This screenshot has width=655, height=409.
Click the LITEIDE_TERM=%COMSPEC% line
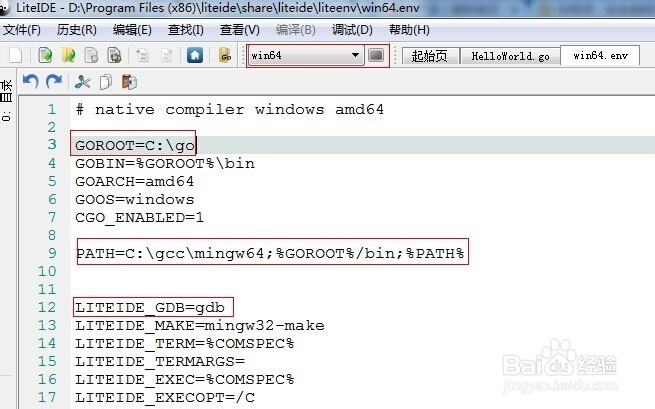coord(184,343)
